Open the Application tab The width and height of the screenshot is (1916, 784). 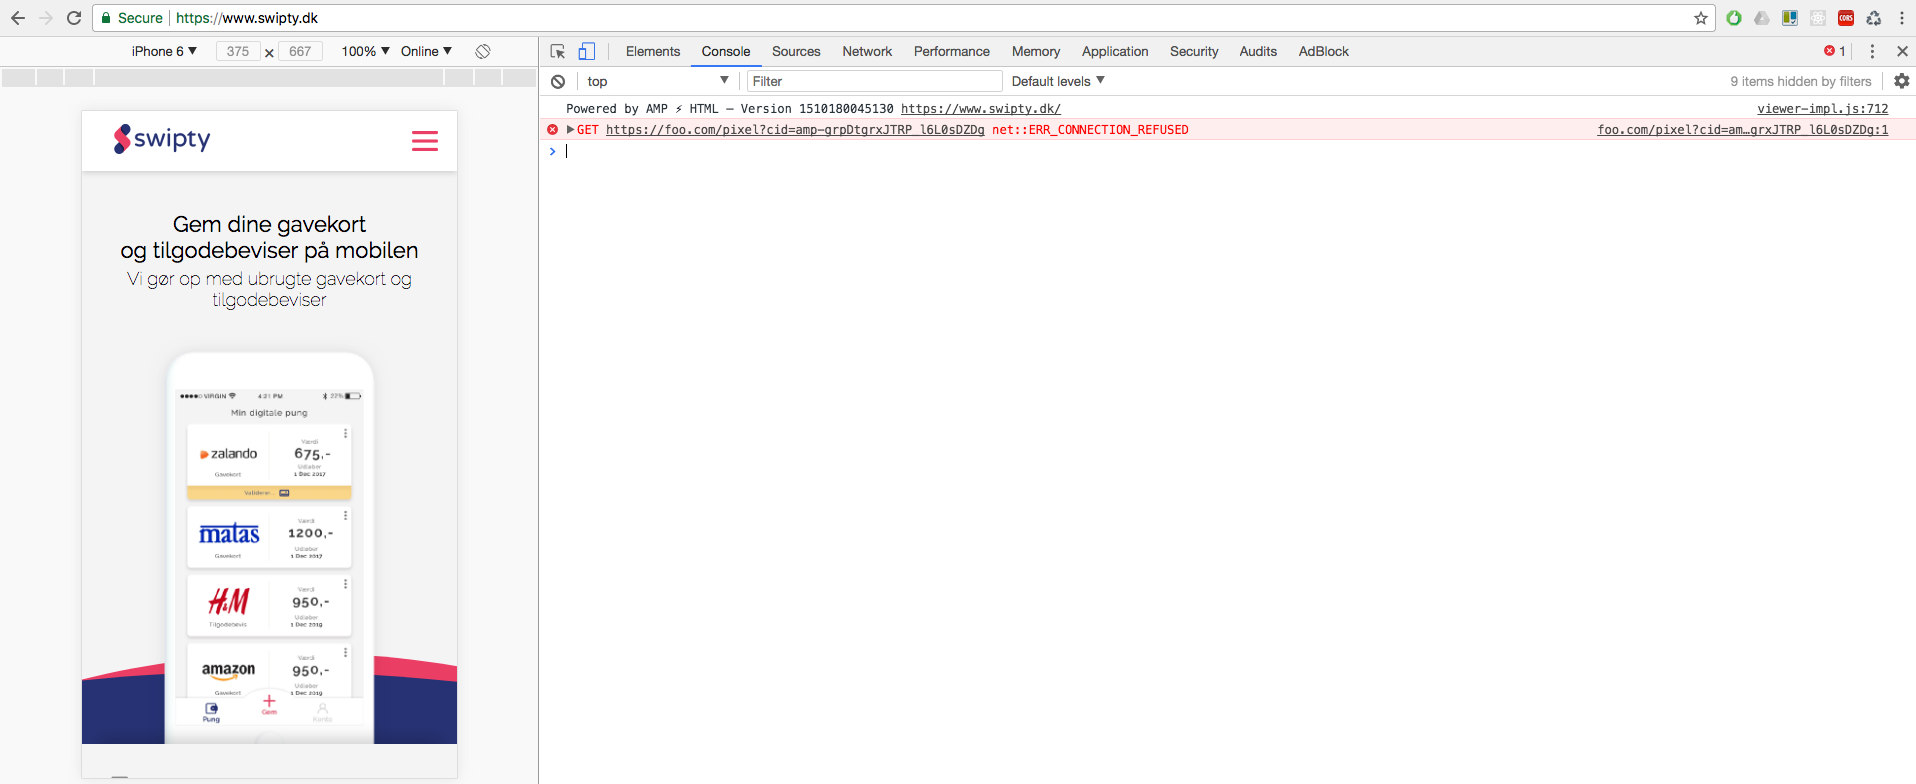(x=1115, y=51)
